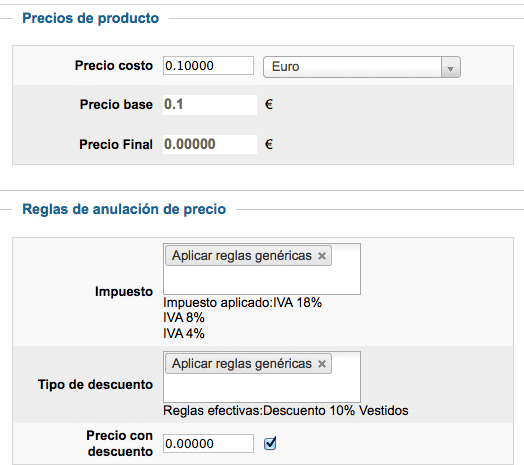Open the Tipo de descuento multi-select empty area
This screenshot has width=524, height=465.
click(x=262, y=388)
